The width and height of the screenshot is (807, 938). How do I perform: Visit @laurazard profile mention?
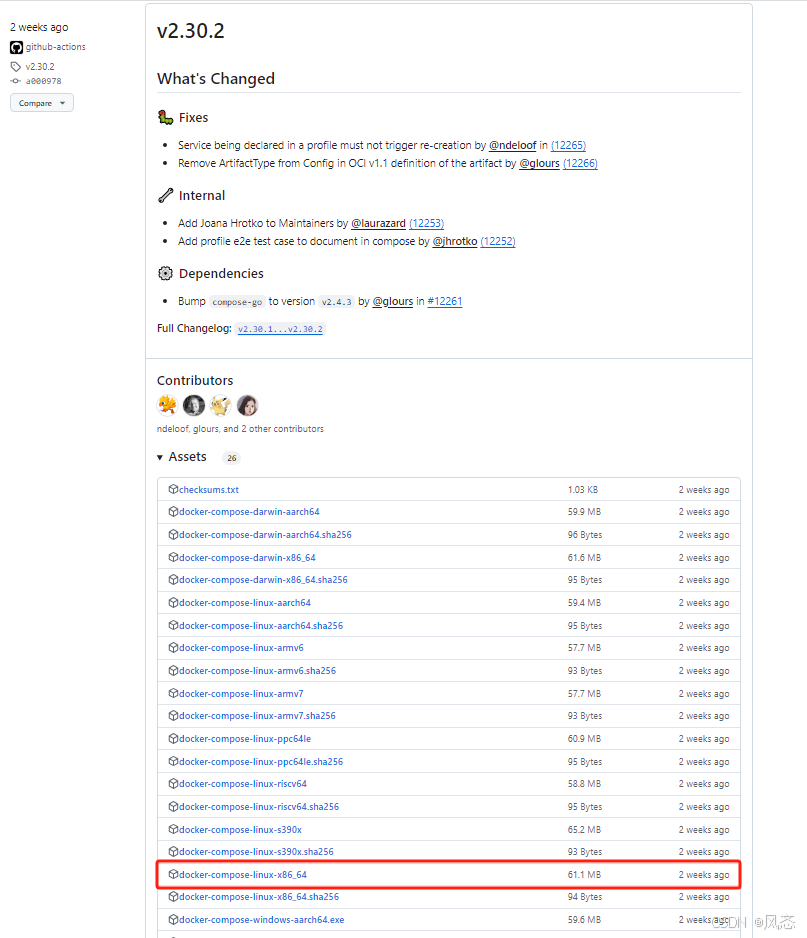click(379, 223)
